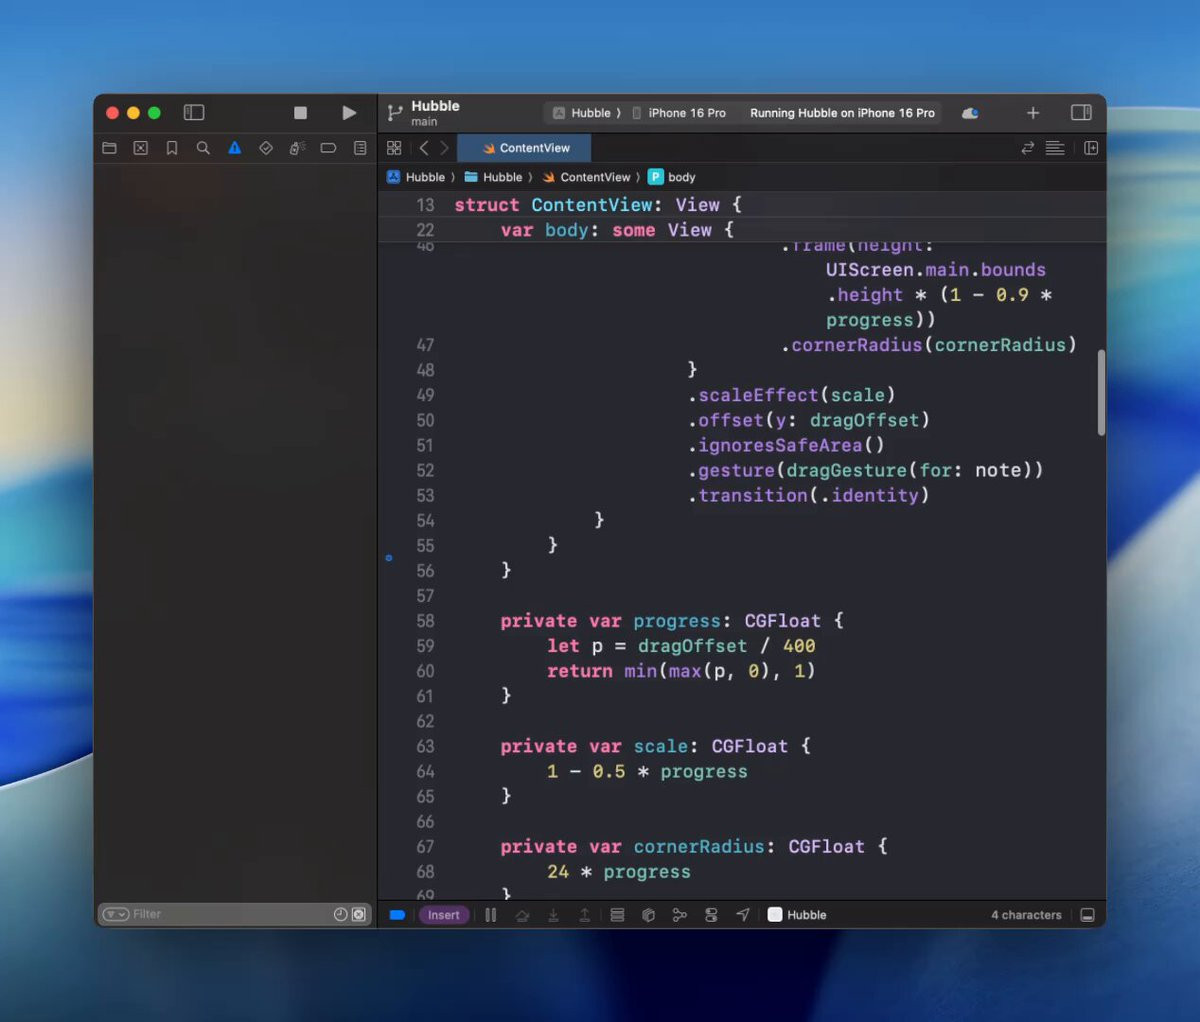Click Hubble project in jump bar
Image resolution: width=1200 pixels, height=1022 pixels.
[416, 177]
